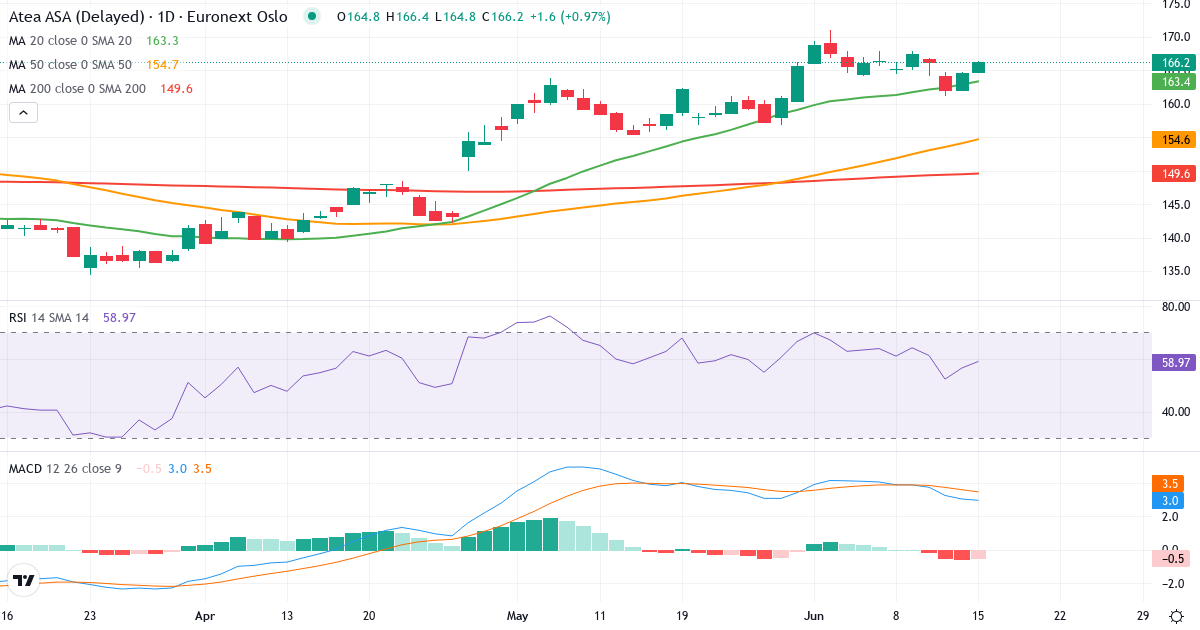Click the 58.97 RSI axis label
Image resolution: width=1200 pixels, height=630 pixels.
1175,363
